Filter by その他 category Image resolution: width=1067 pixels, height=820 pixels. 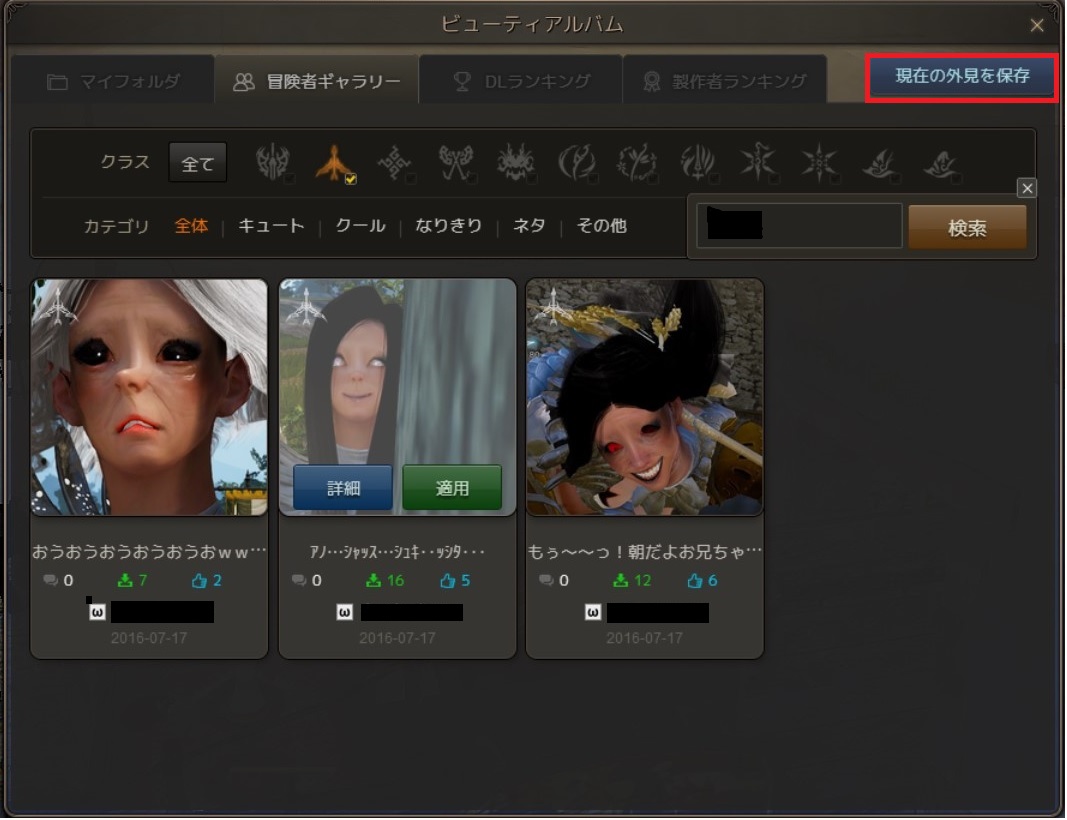point(602,226)
